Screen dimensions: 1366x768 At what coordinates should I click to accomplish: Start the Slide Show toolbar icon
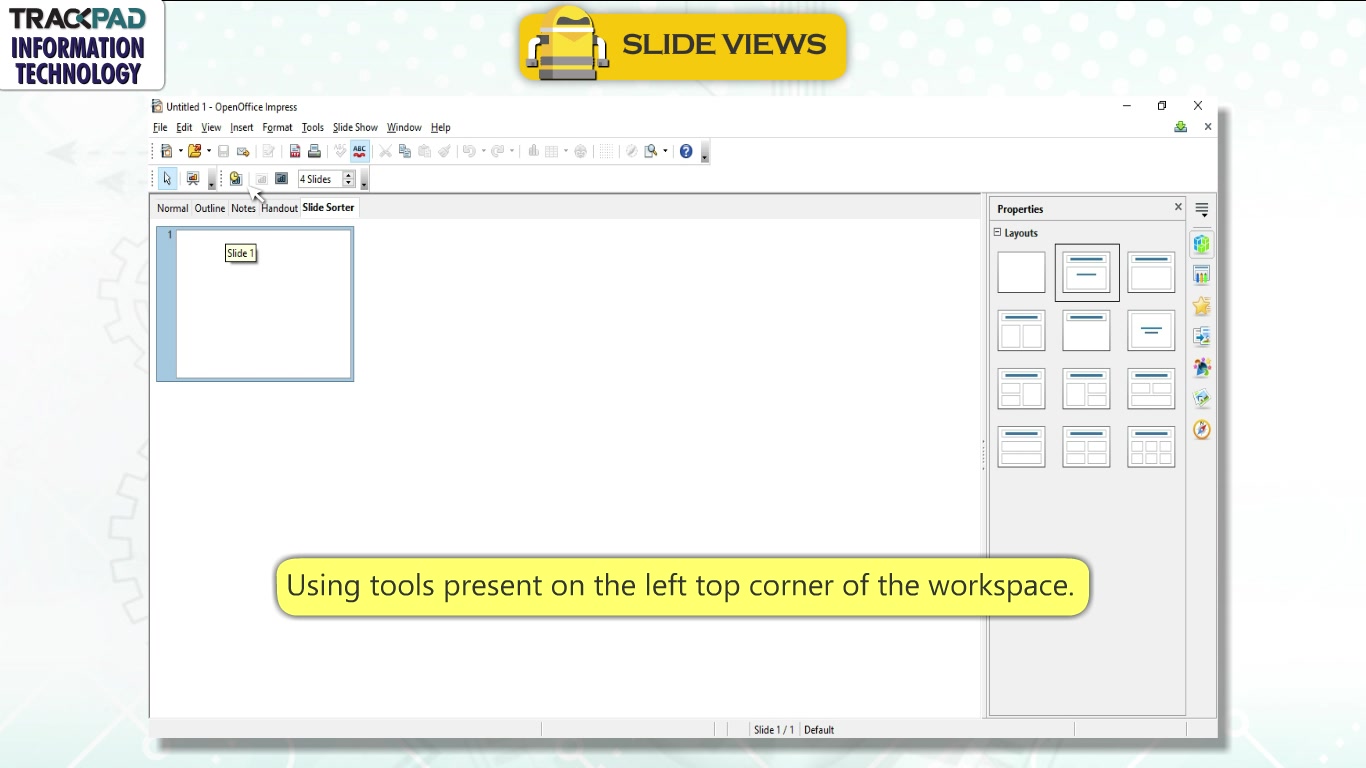(193, 179)
